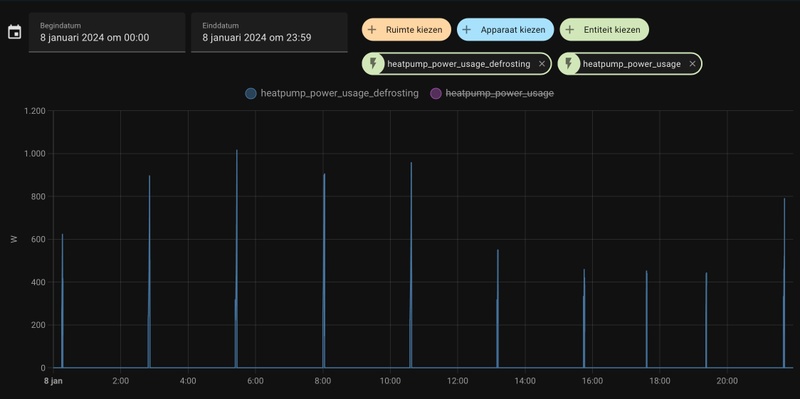The width and height of the screenshot is (800, 399).
Task: Open the calendar date range picker icon
Action: (x=15, y=32)
